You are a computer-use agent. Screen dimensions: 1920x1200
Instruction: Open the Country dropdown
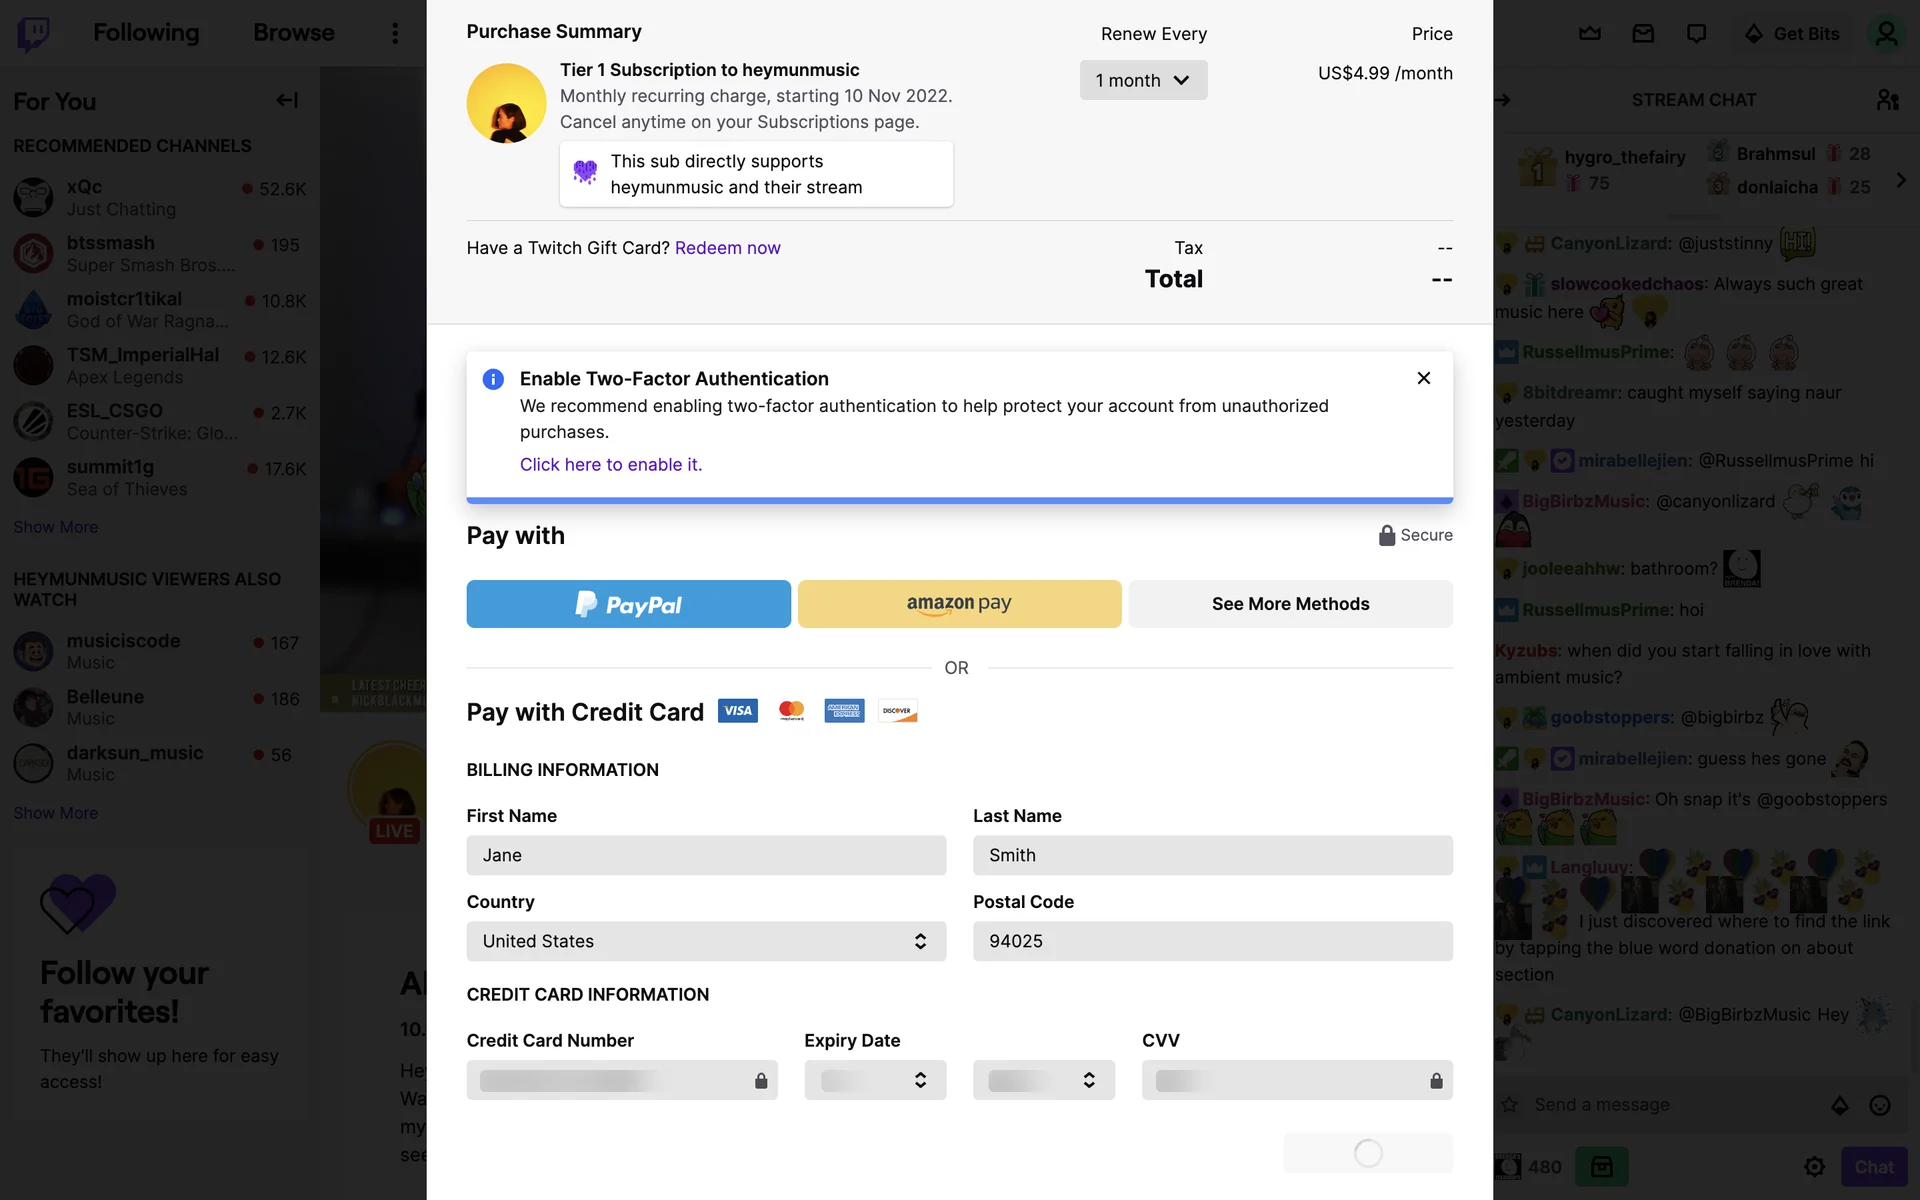[x=706, y=941]
